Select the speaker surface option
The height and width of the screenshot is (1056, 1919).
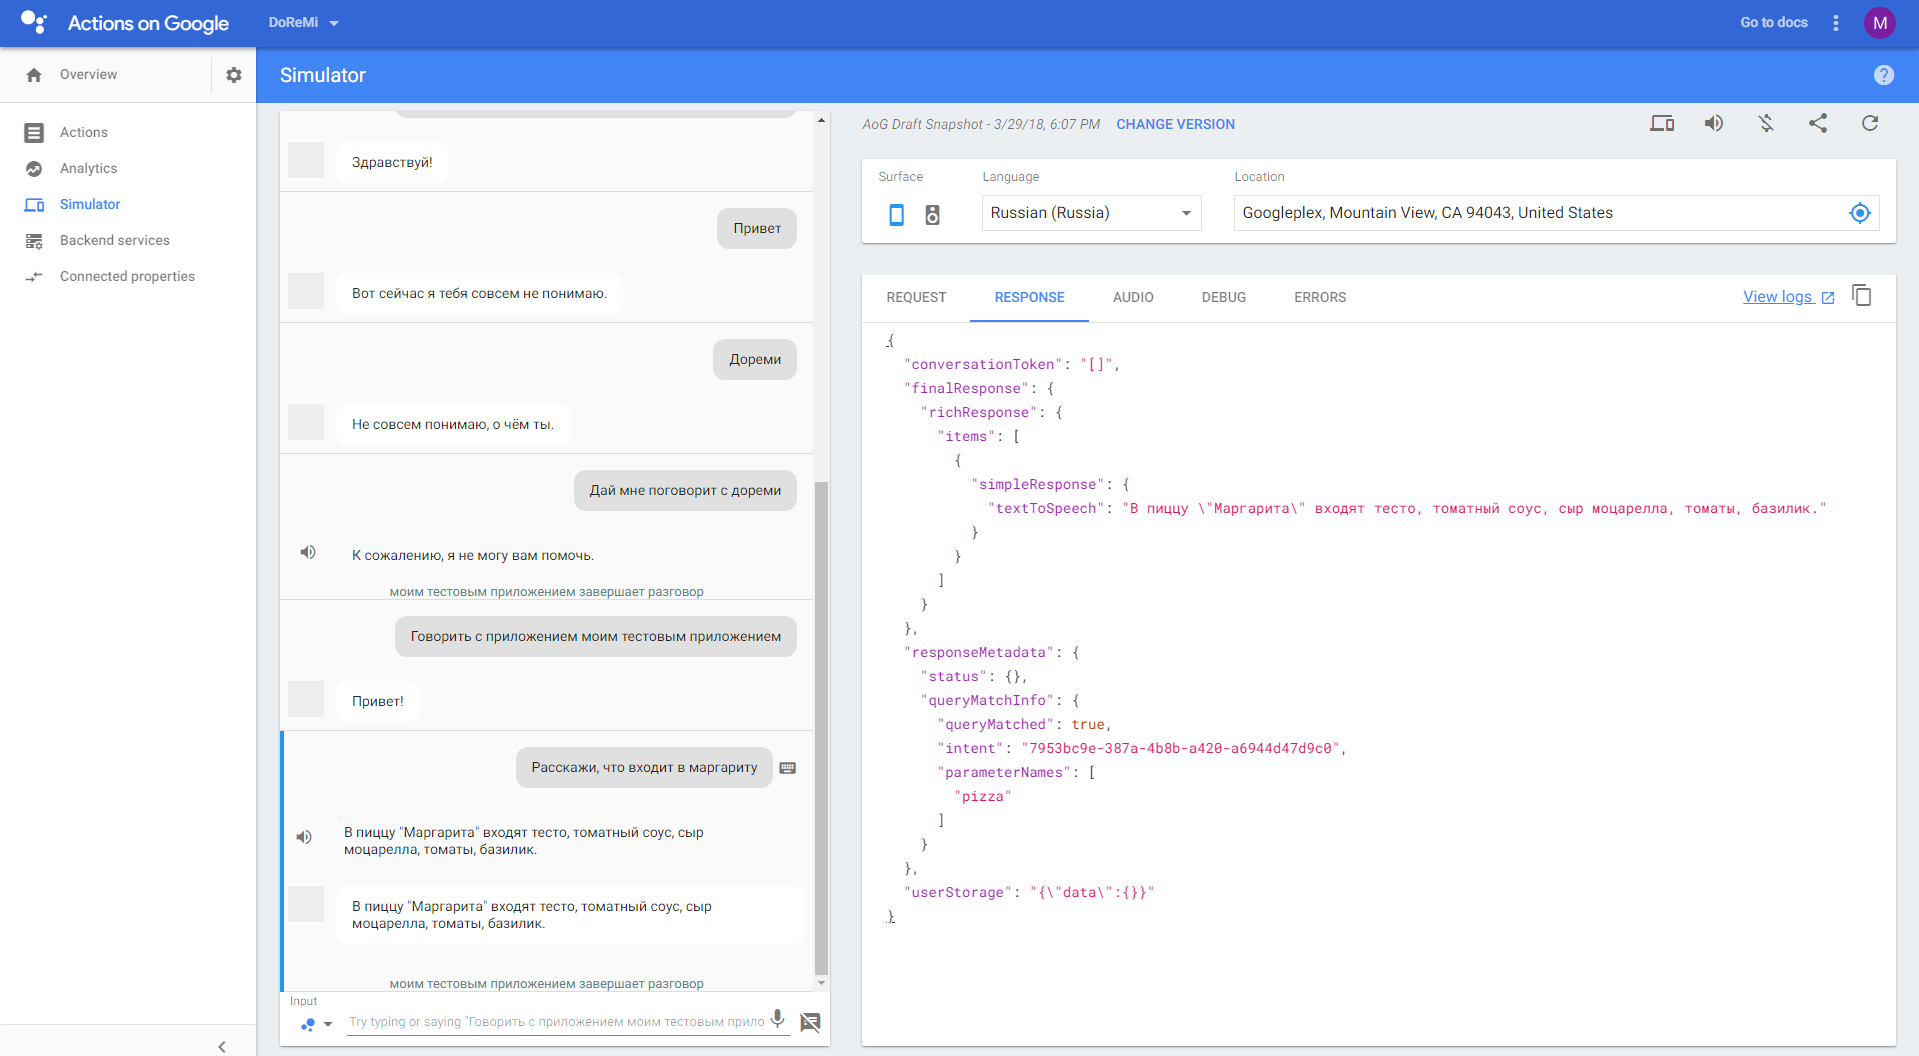932,214
